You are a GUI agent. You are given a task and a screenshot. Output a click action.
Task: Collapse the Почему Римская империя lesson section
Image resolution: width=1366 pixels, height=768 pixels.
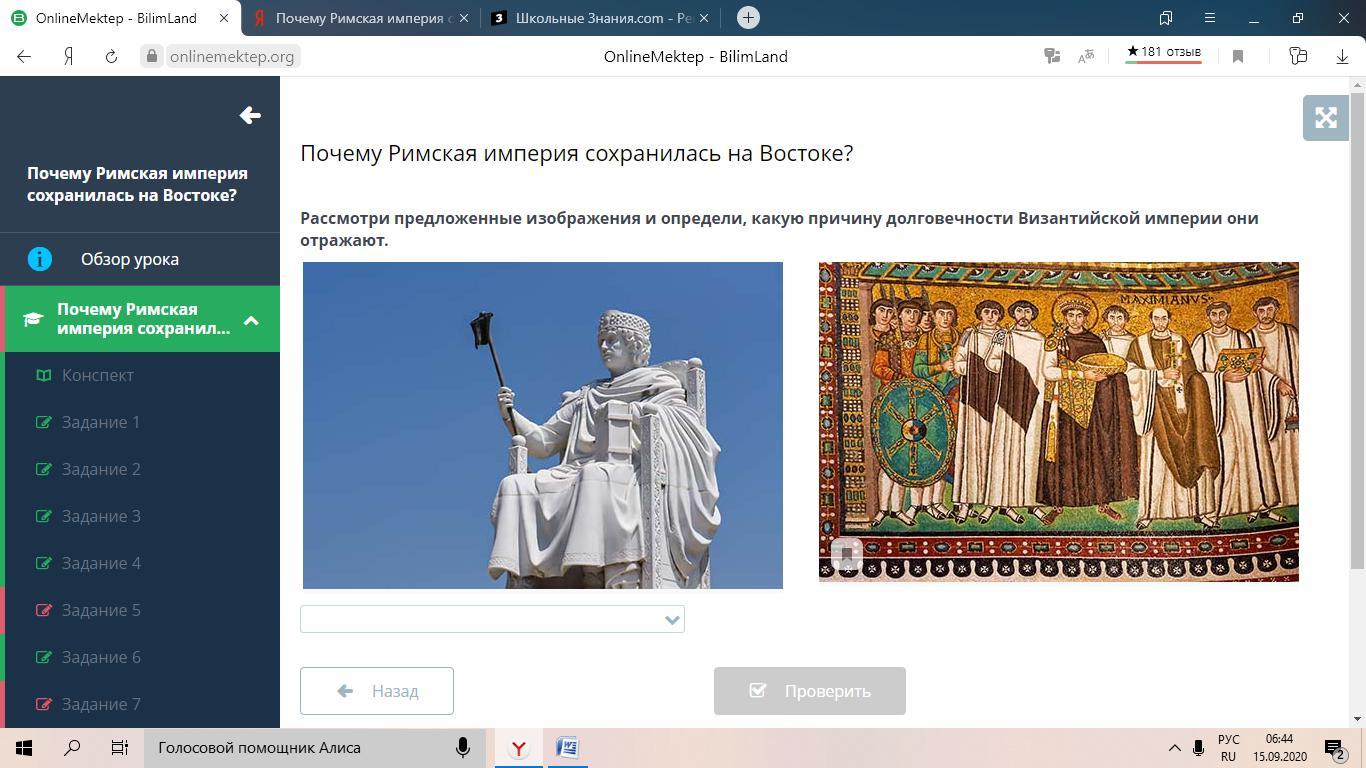(251, 320)
